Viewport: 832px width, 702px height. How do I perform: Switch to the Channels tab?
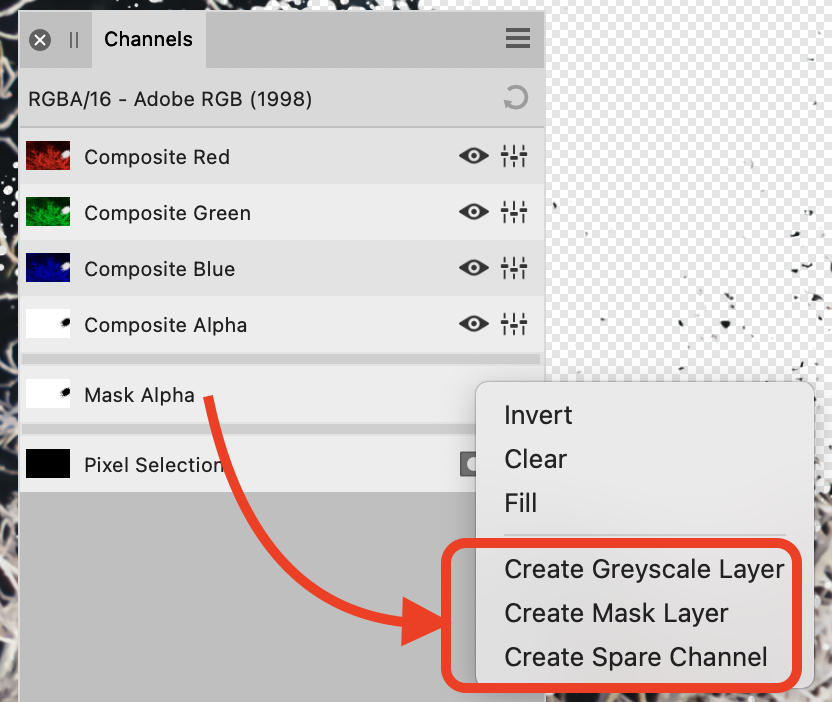[148, 39]
